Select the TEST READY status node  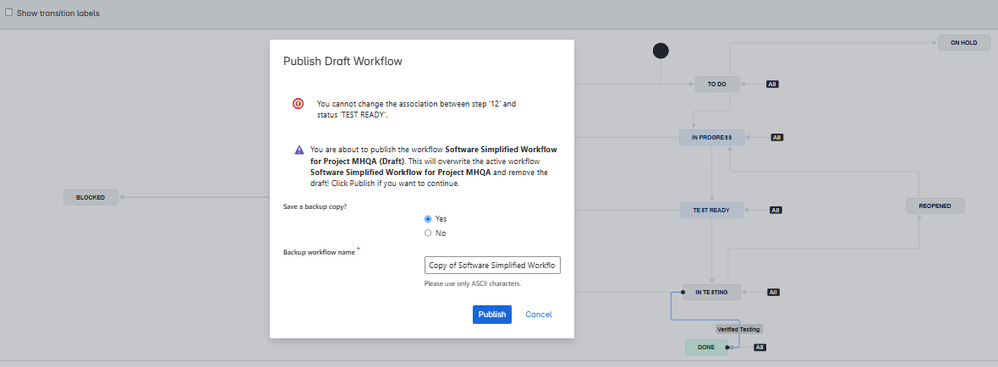pos(712,210)
